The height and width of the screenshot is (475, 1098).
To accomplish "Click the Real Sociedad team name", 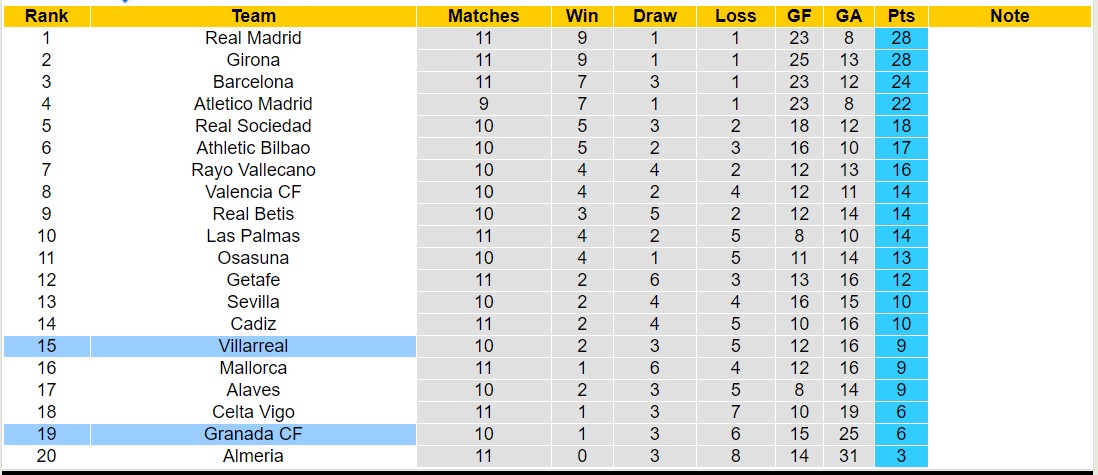I will tap(253, 126).
